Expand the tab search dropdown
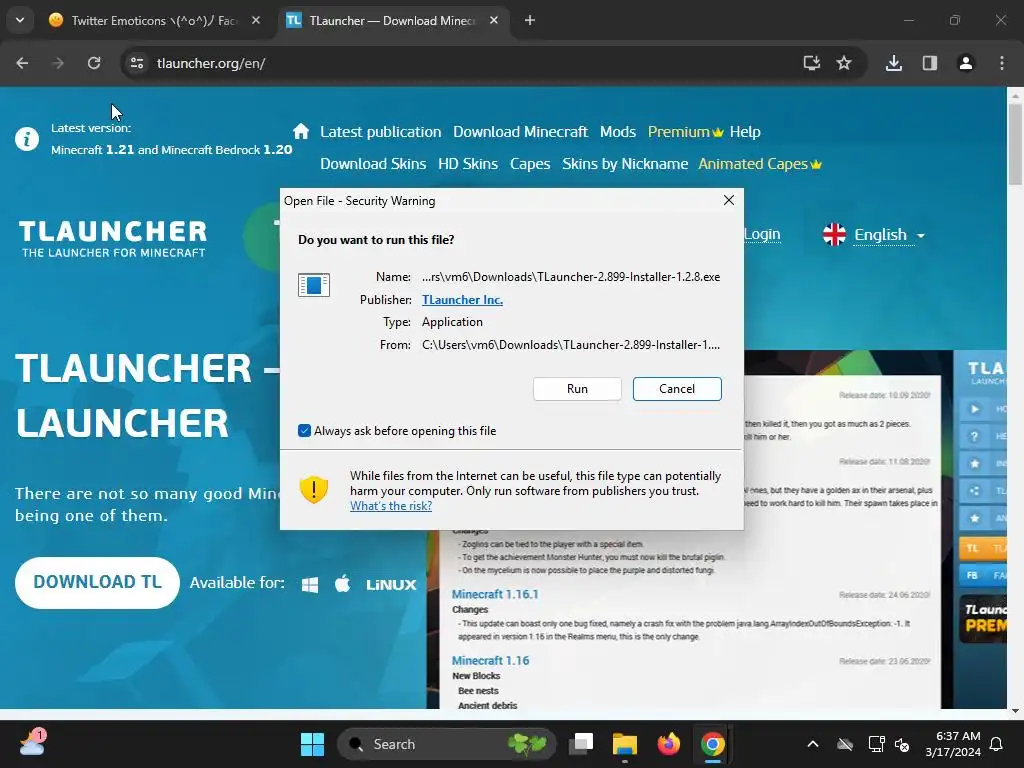 pos(20,20)
